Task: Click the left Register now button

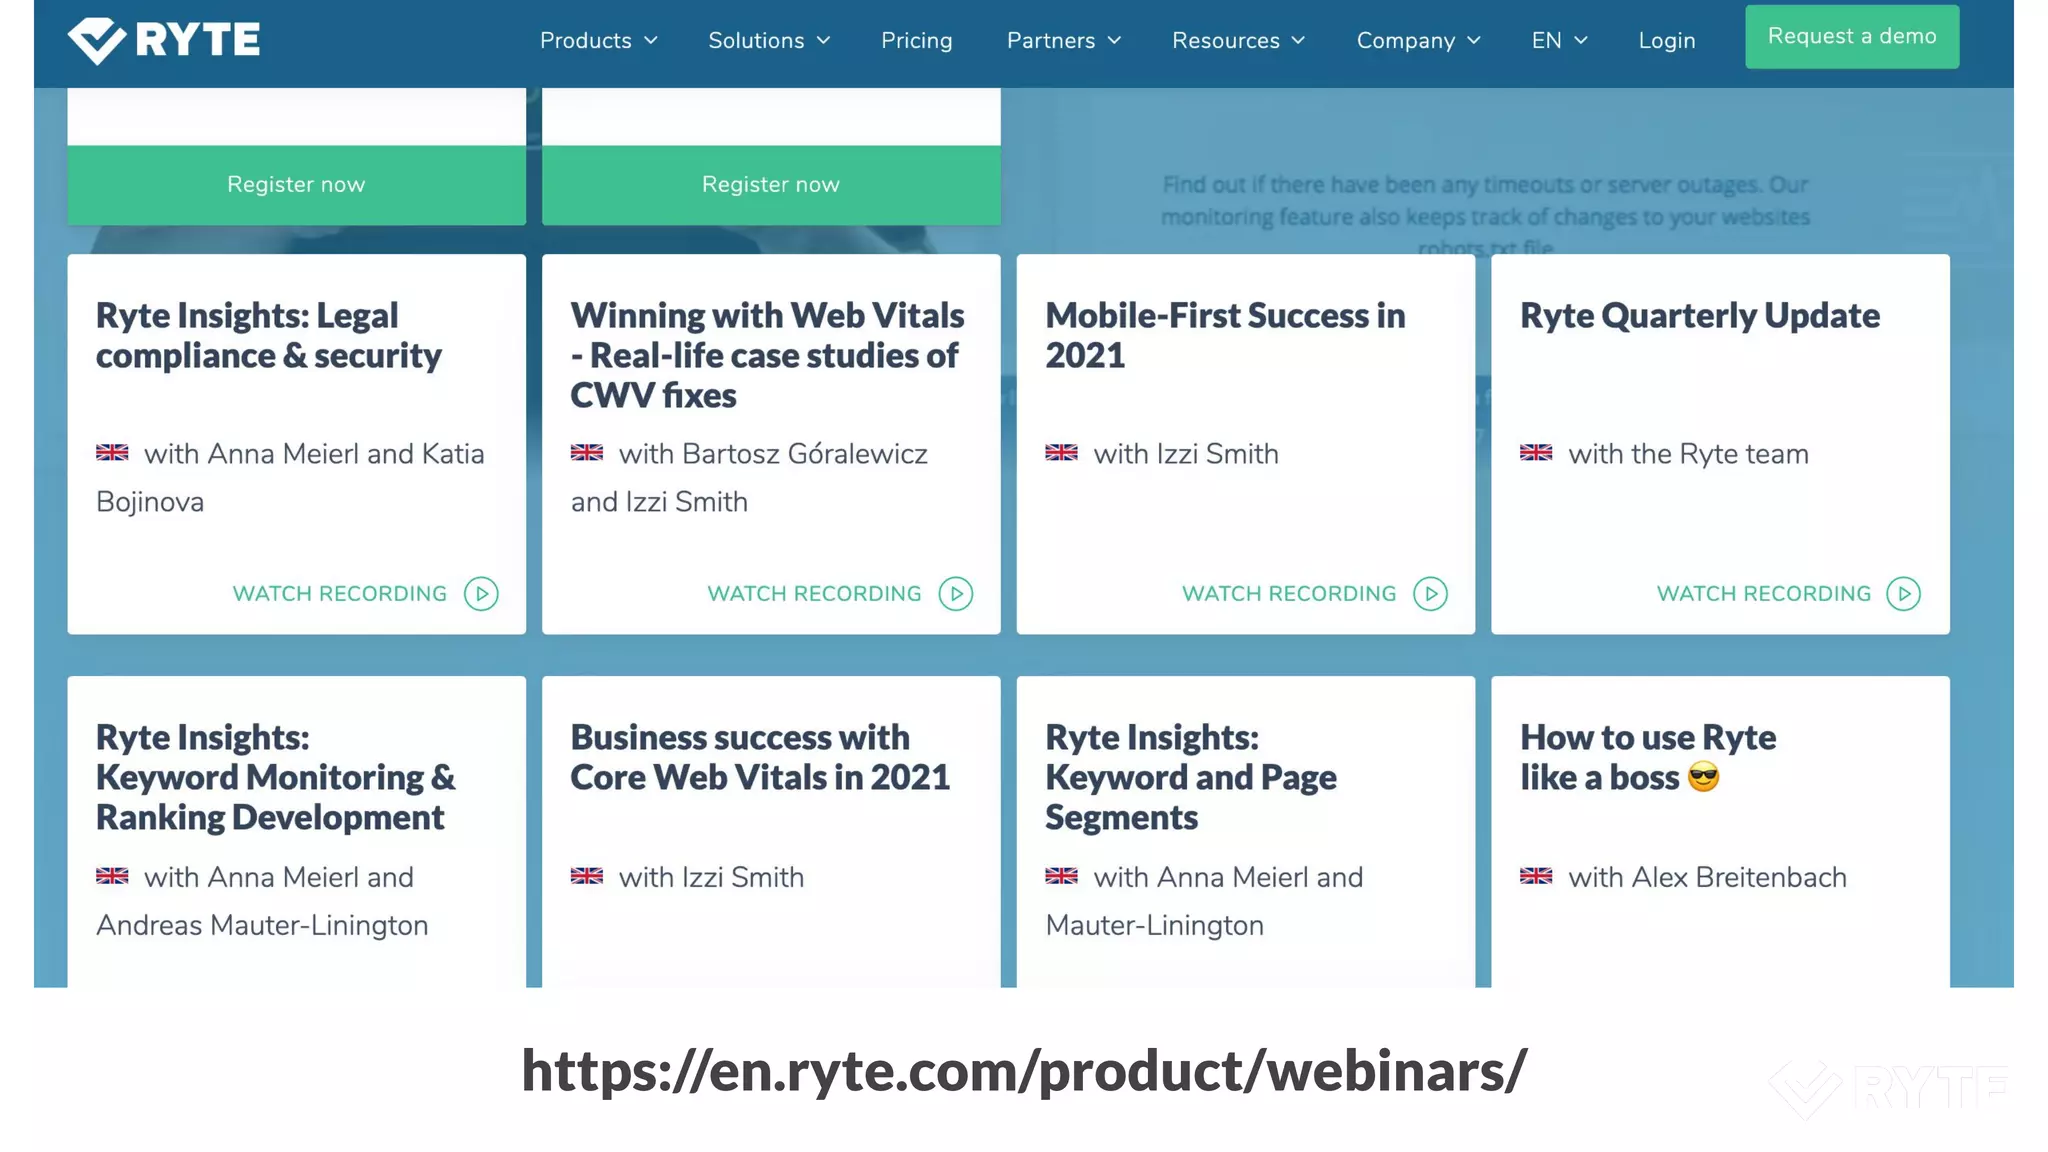Action: click(x=296, y=185)
